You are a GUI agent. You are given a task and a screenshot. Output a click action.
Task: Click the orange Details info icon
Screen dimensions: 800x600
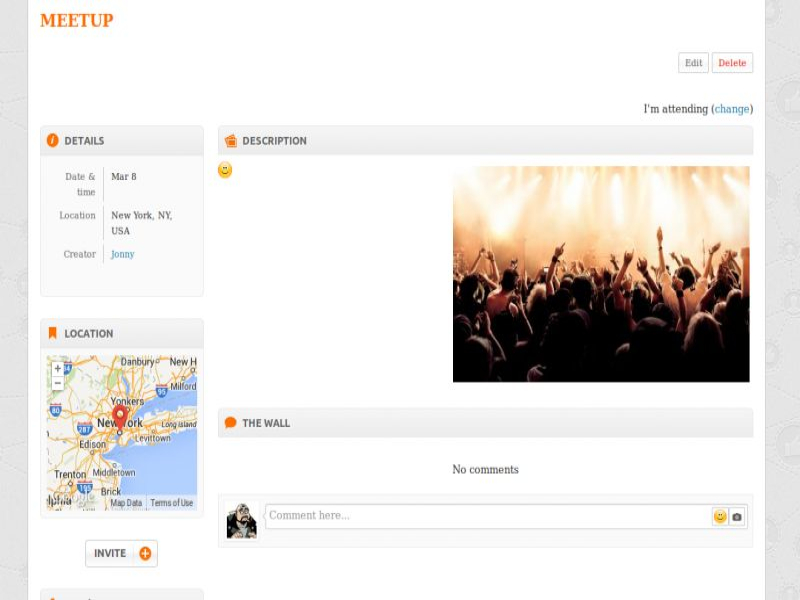point(53,141)
